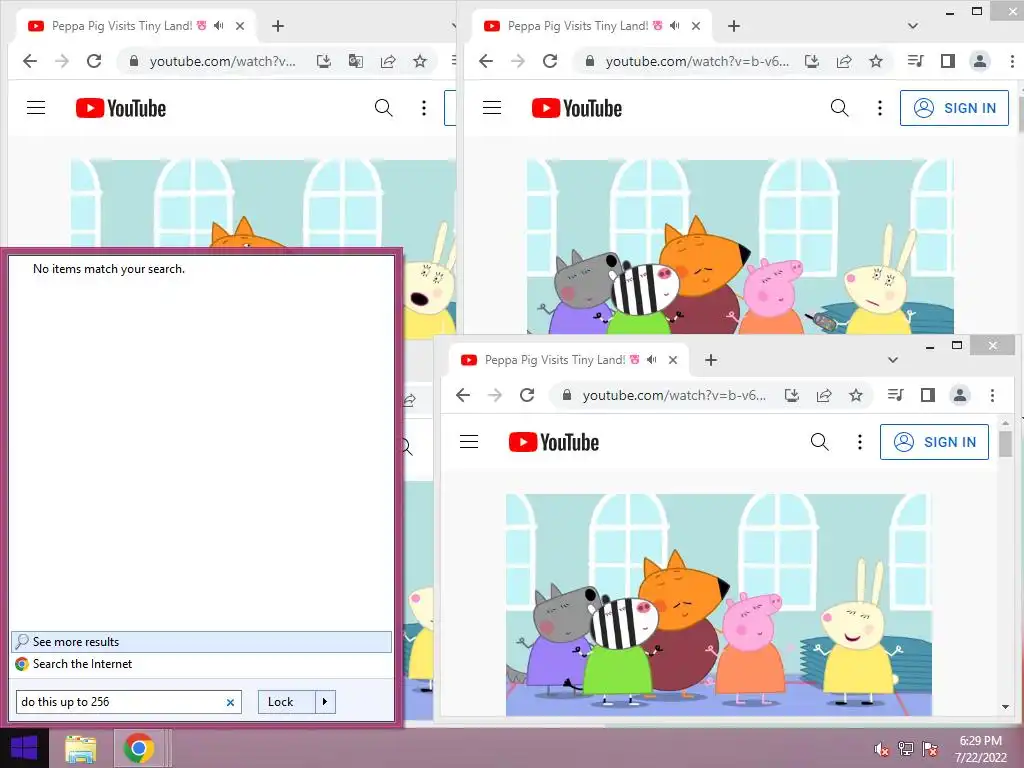The width and height of the screenshot is (1024, 768).
Task: Click See more results in Start menu
Action: point(201,642)
